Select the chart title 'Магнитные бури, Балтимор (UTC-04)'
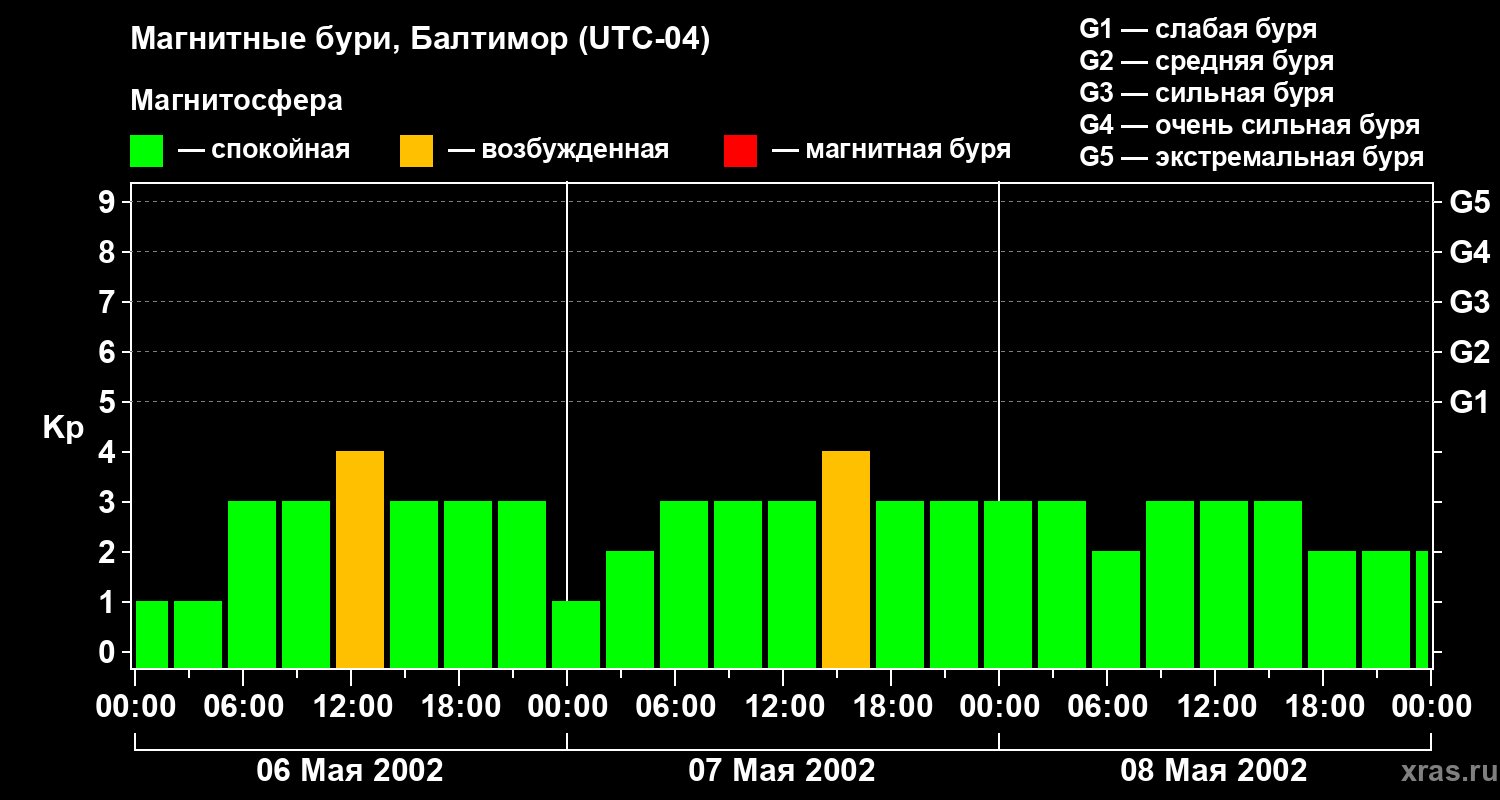This screenshot has width=1500, height=800. coord(420,40)
